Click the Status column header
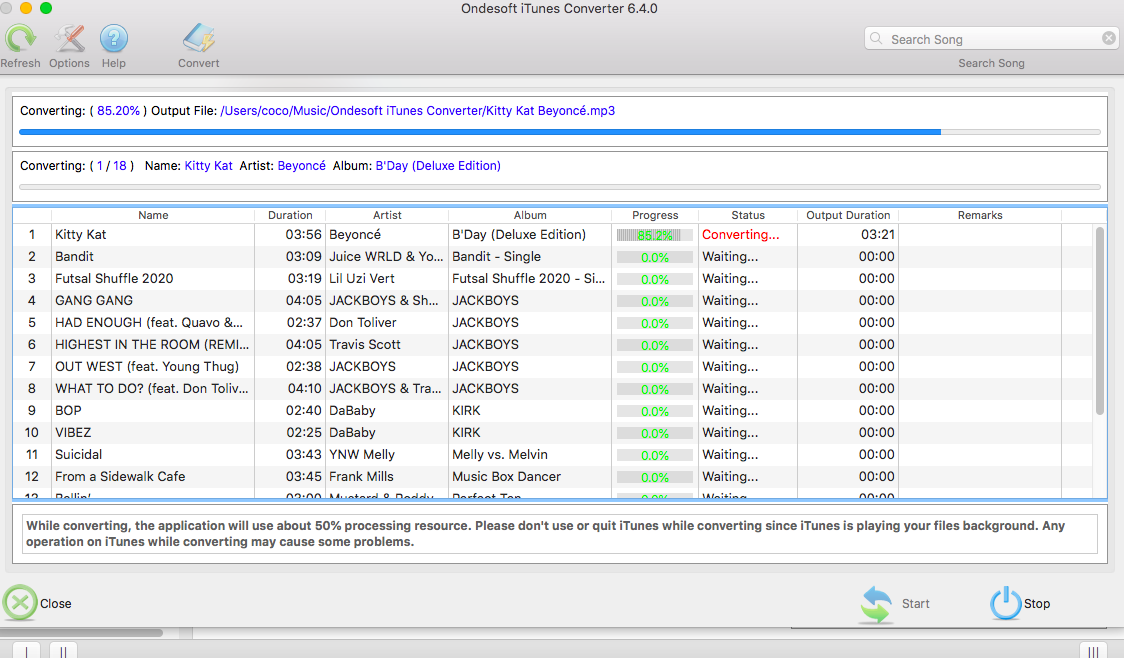Viewport: 1124px width, 658px height. (x=748, y=215)
